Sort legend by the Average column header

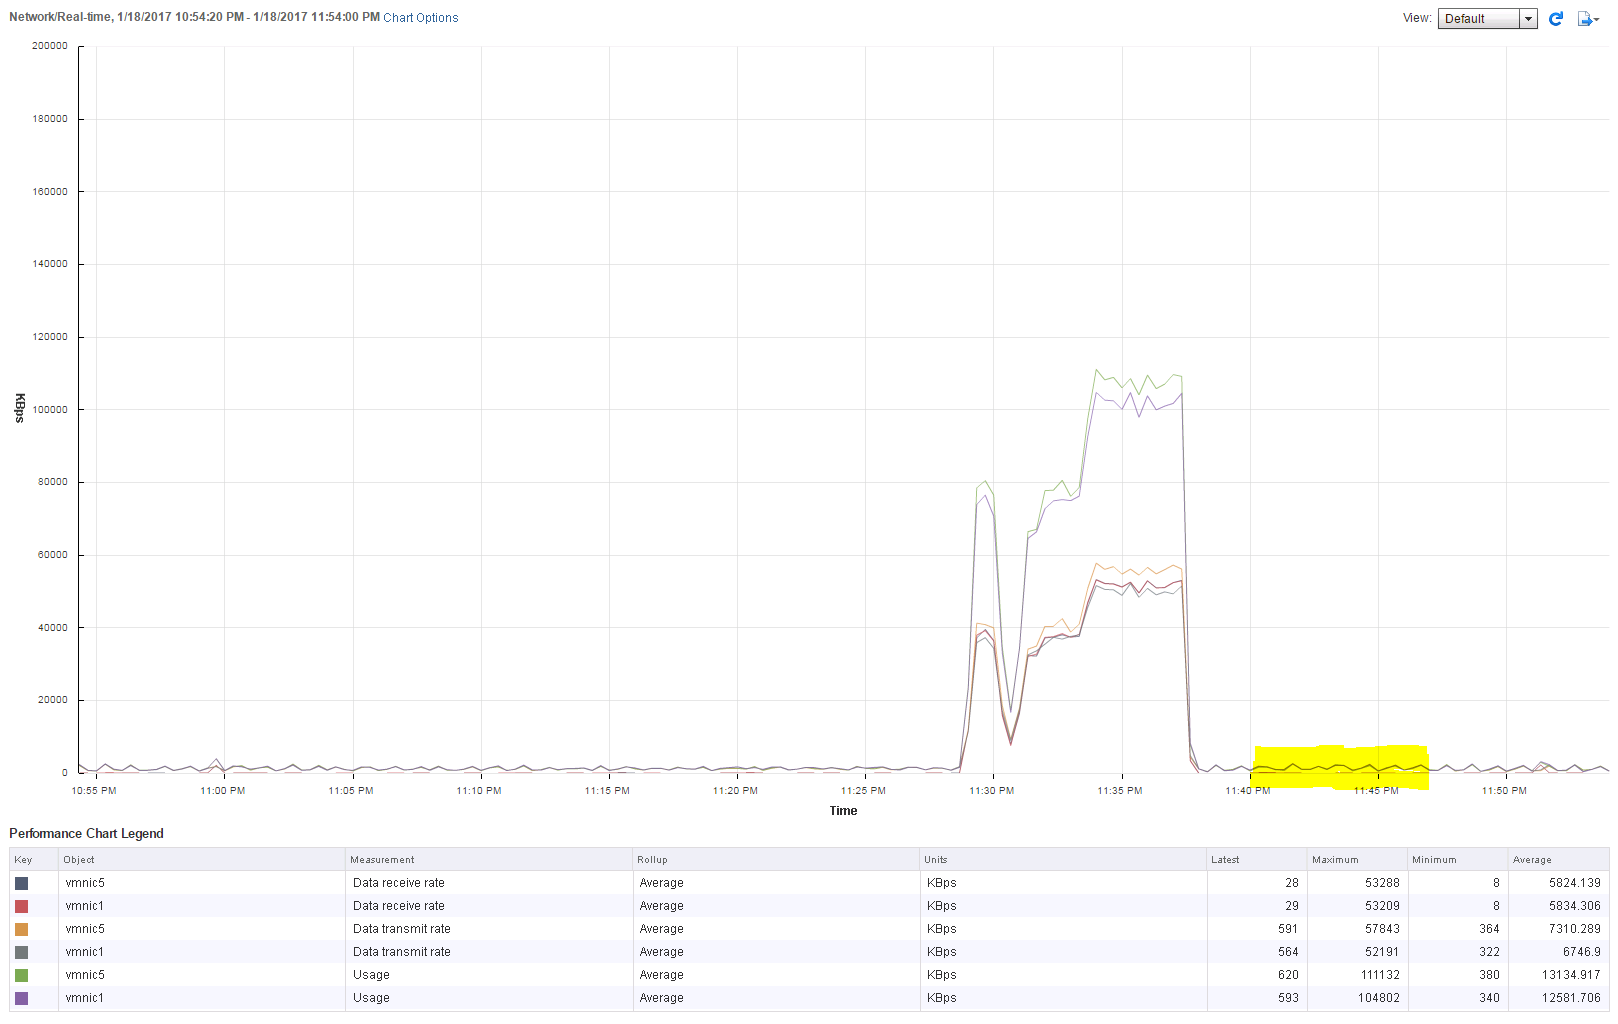tap(1559, 860)
